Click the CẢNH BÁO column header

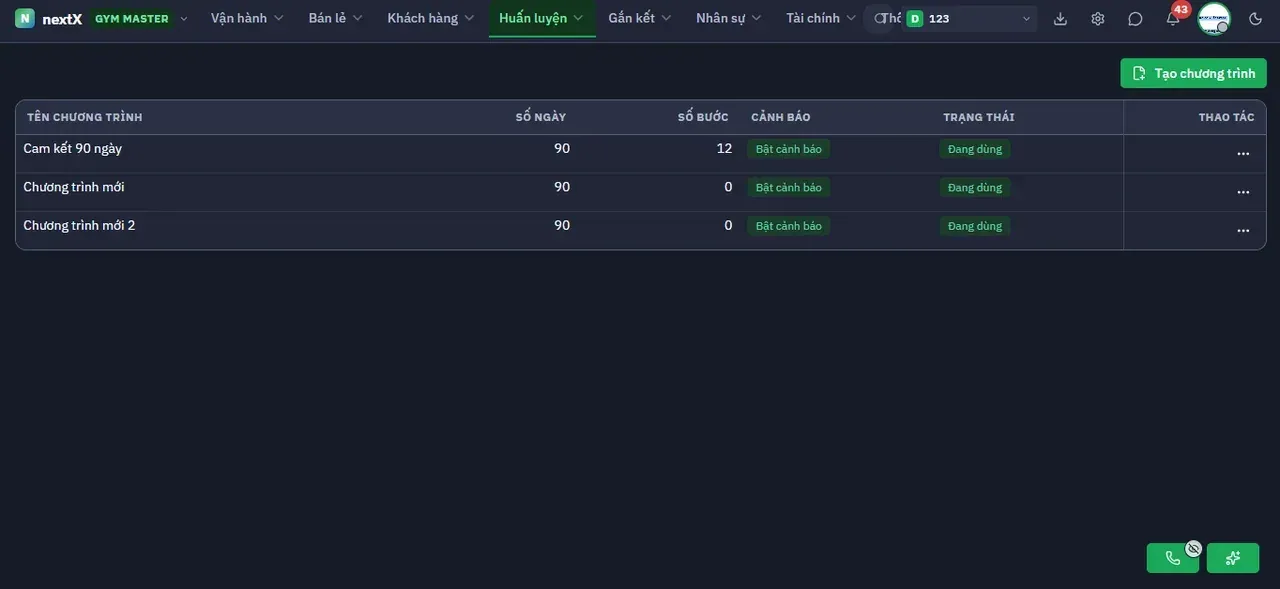781,117
